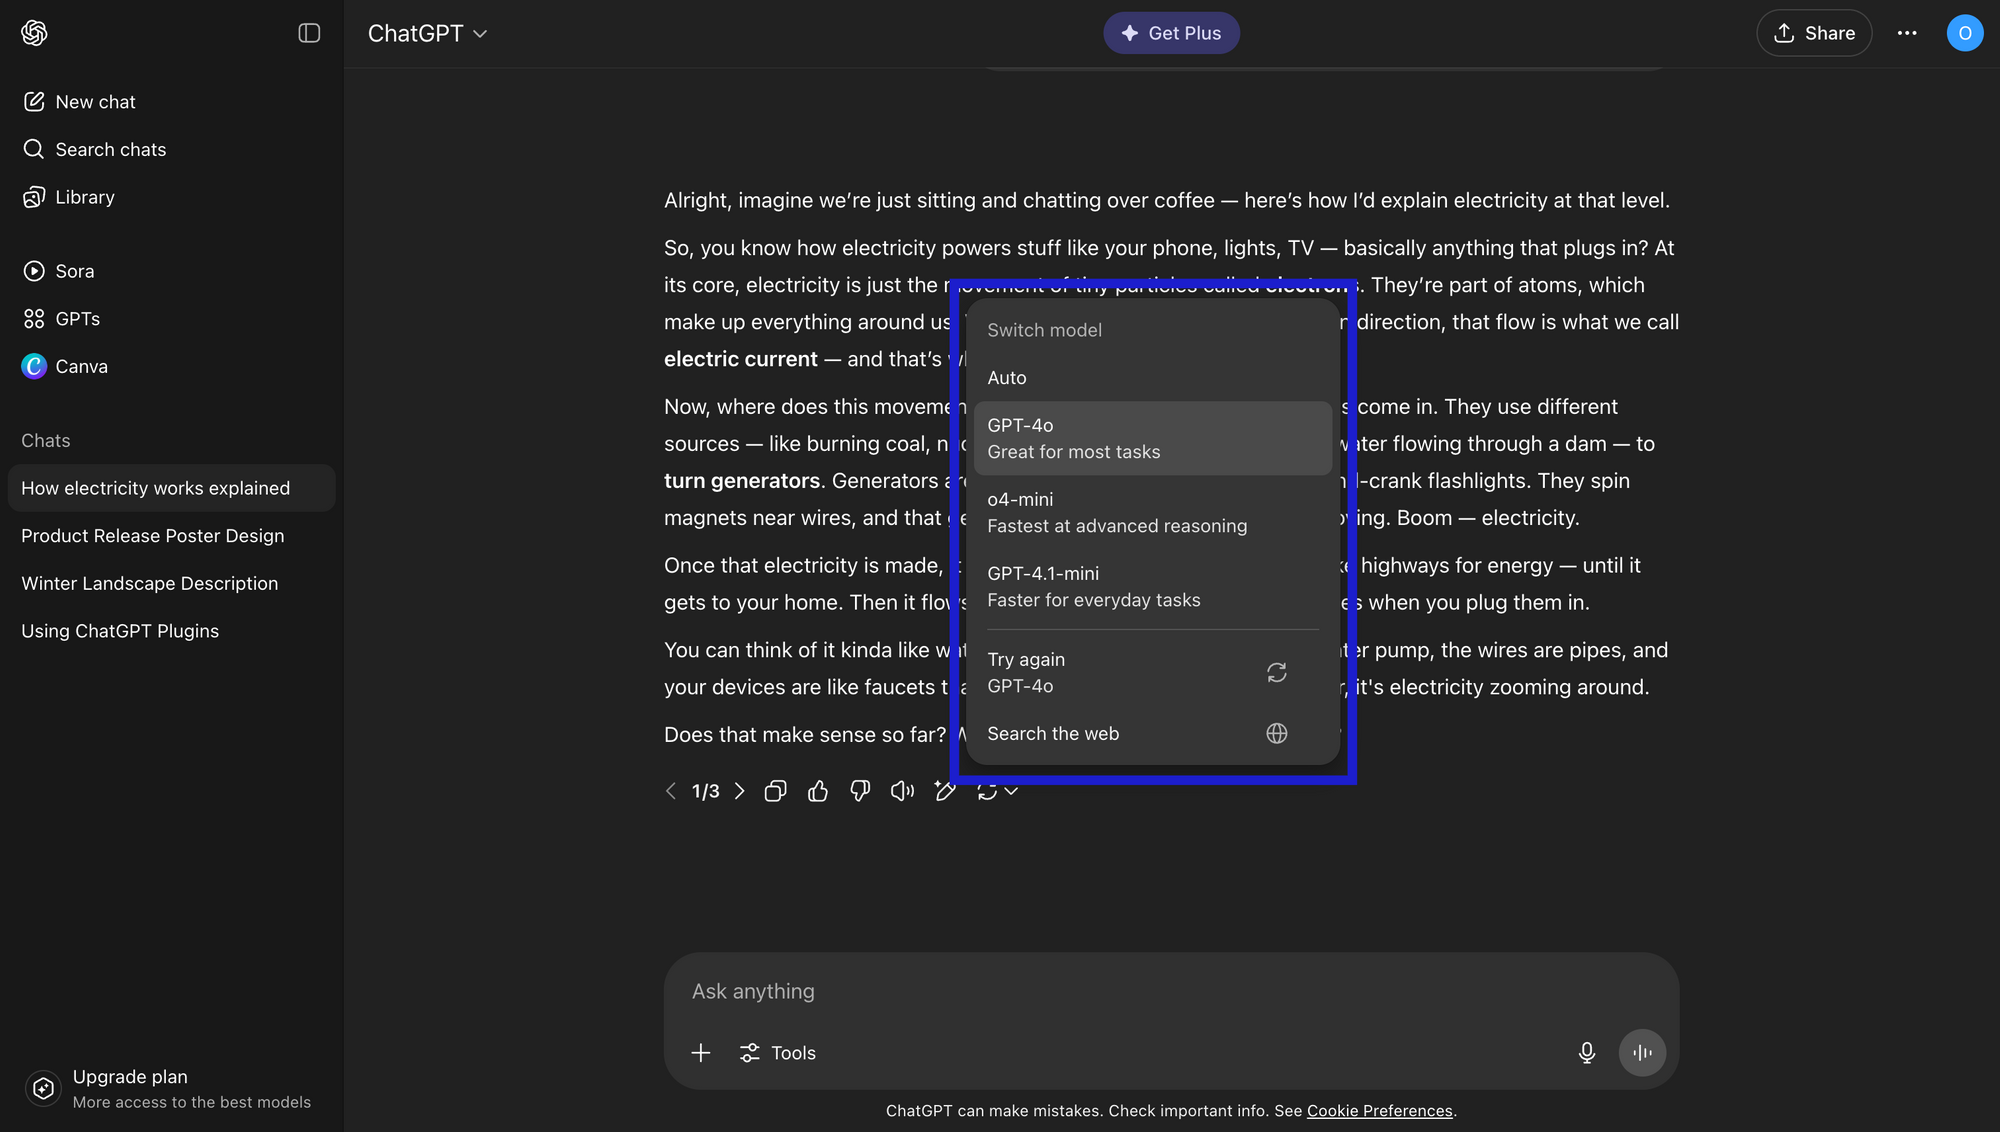Browse GPTs in the sidebar
The image size is (2000, 1132).
(77, 318)
